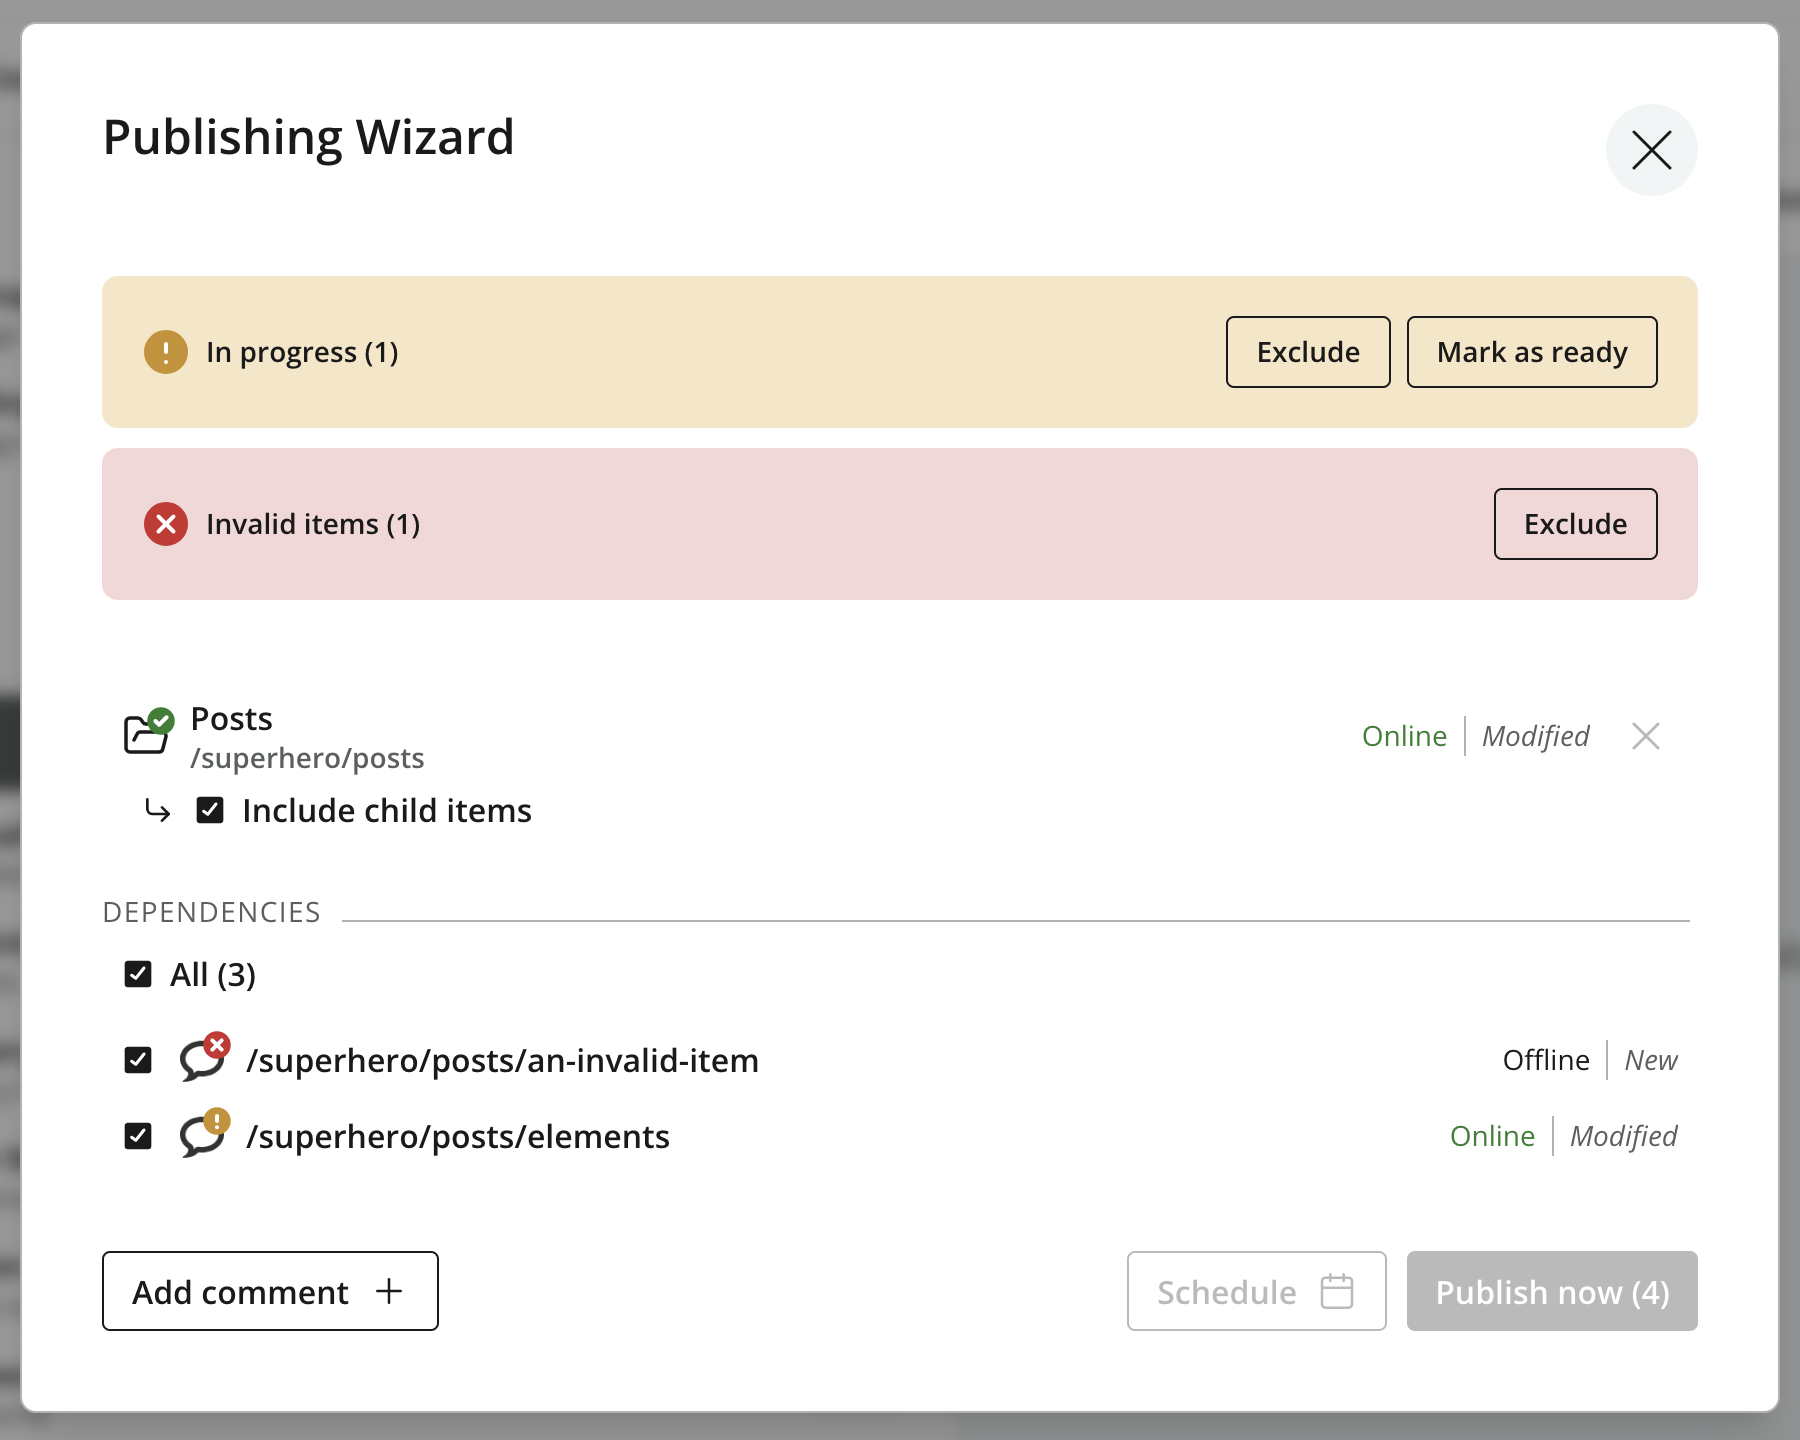1800x1440 pixels.
Task: Click Mark as ready button
Action: point(1532,352)
